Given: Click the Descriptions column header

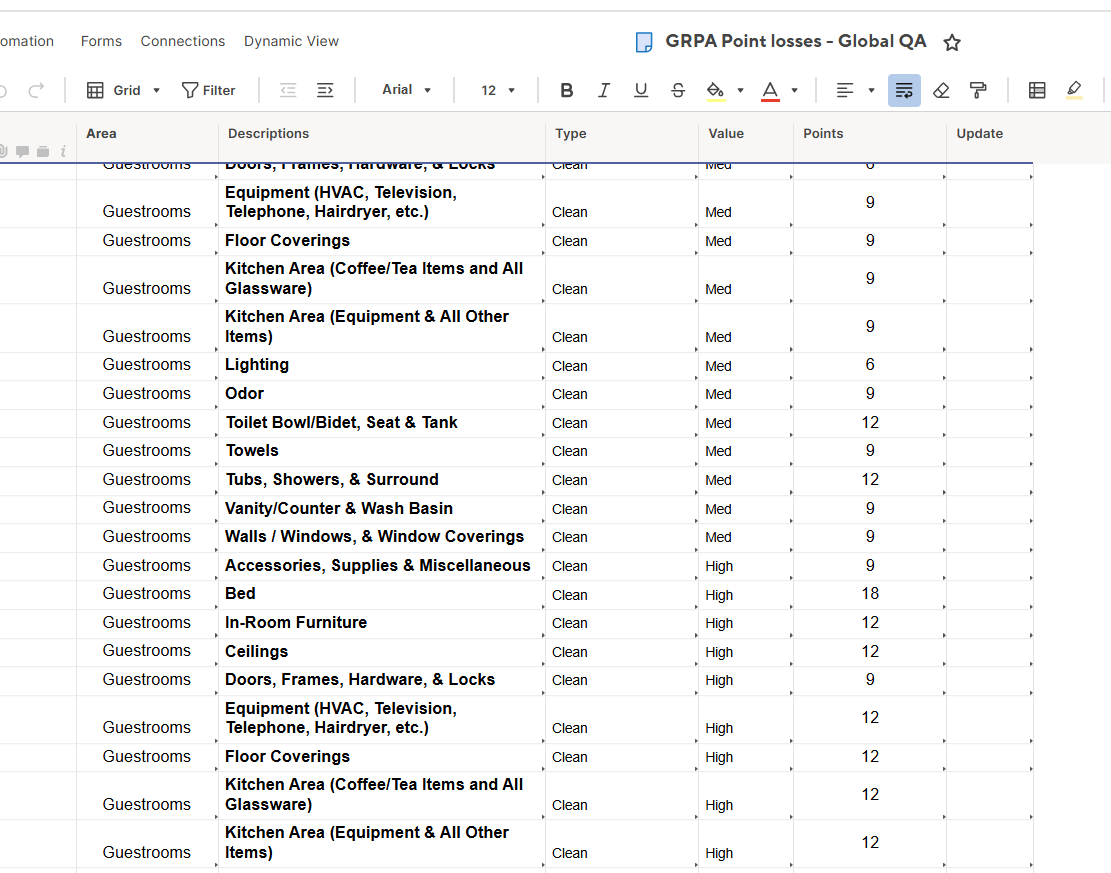Looking at the screenshot, I should coord(269,133).
